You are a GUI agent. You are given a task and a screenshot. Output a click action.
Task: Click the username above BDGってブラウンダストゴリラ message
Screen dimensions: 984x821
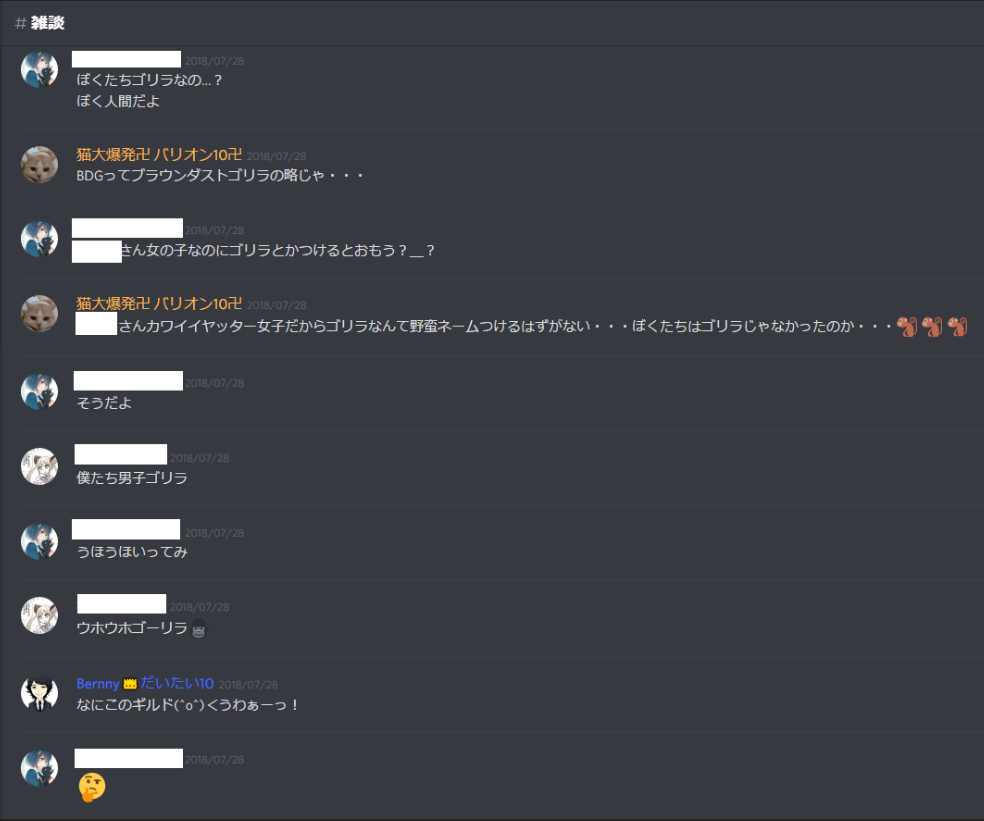coord(159,154)
